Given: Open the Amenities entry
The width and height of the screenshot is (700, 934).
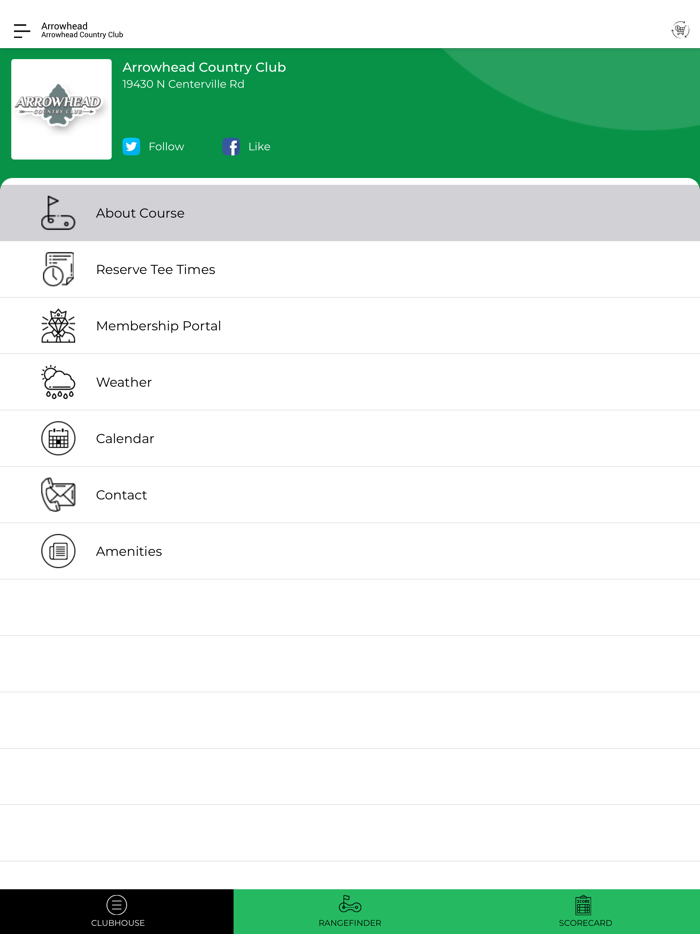Looking at the screenshot, I should click(x=350, y=551).
